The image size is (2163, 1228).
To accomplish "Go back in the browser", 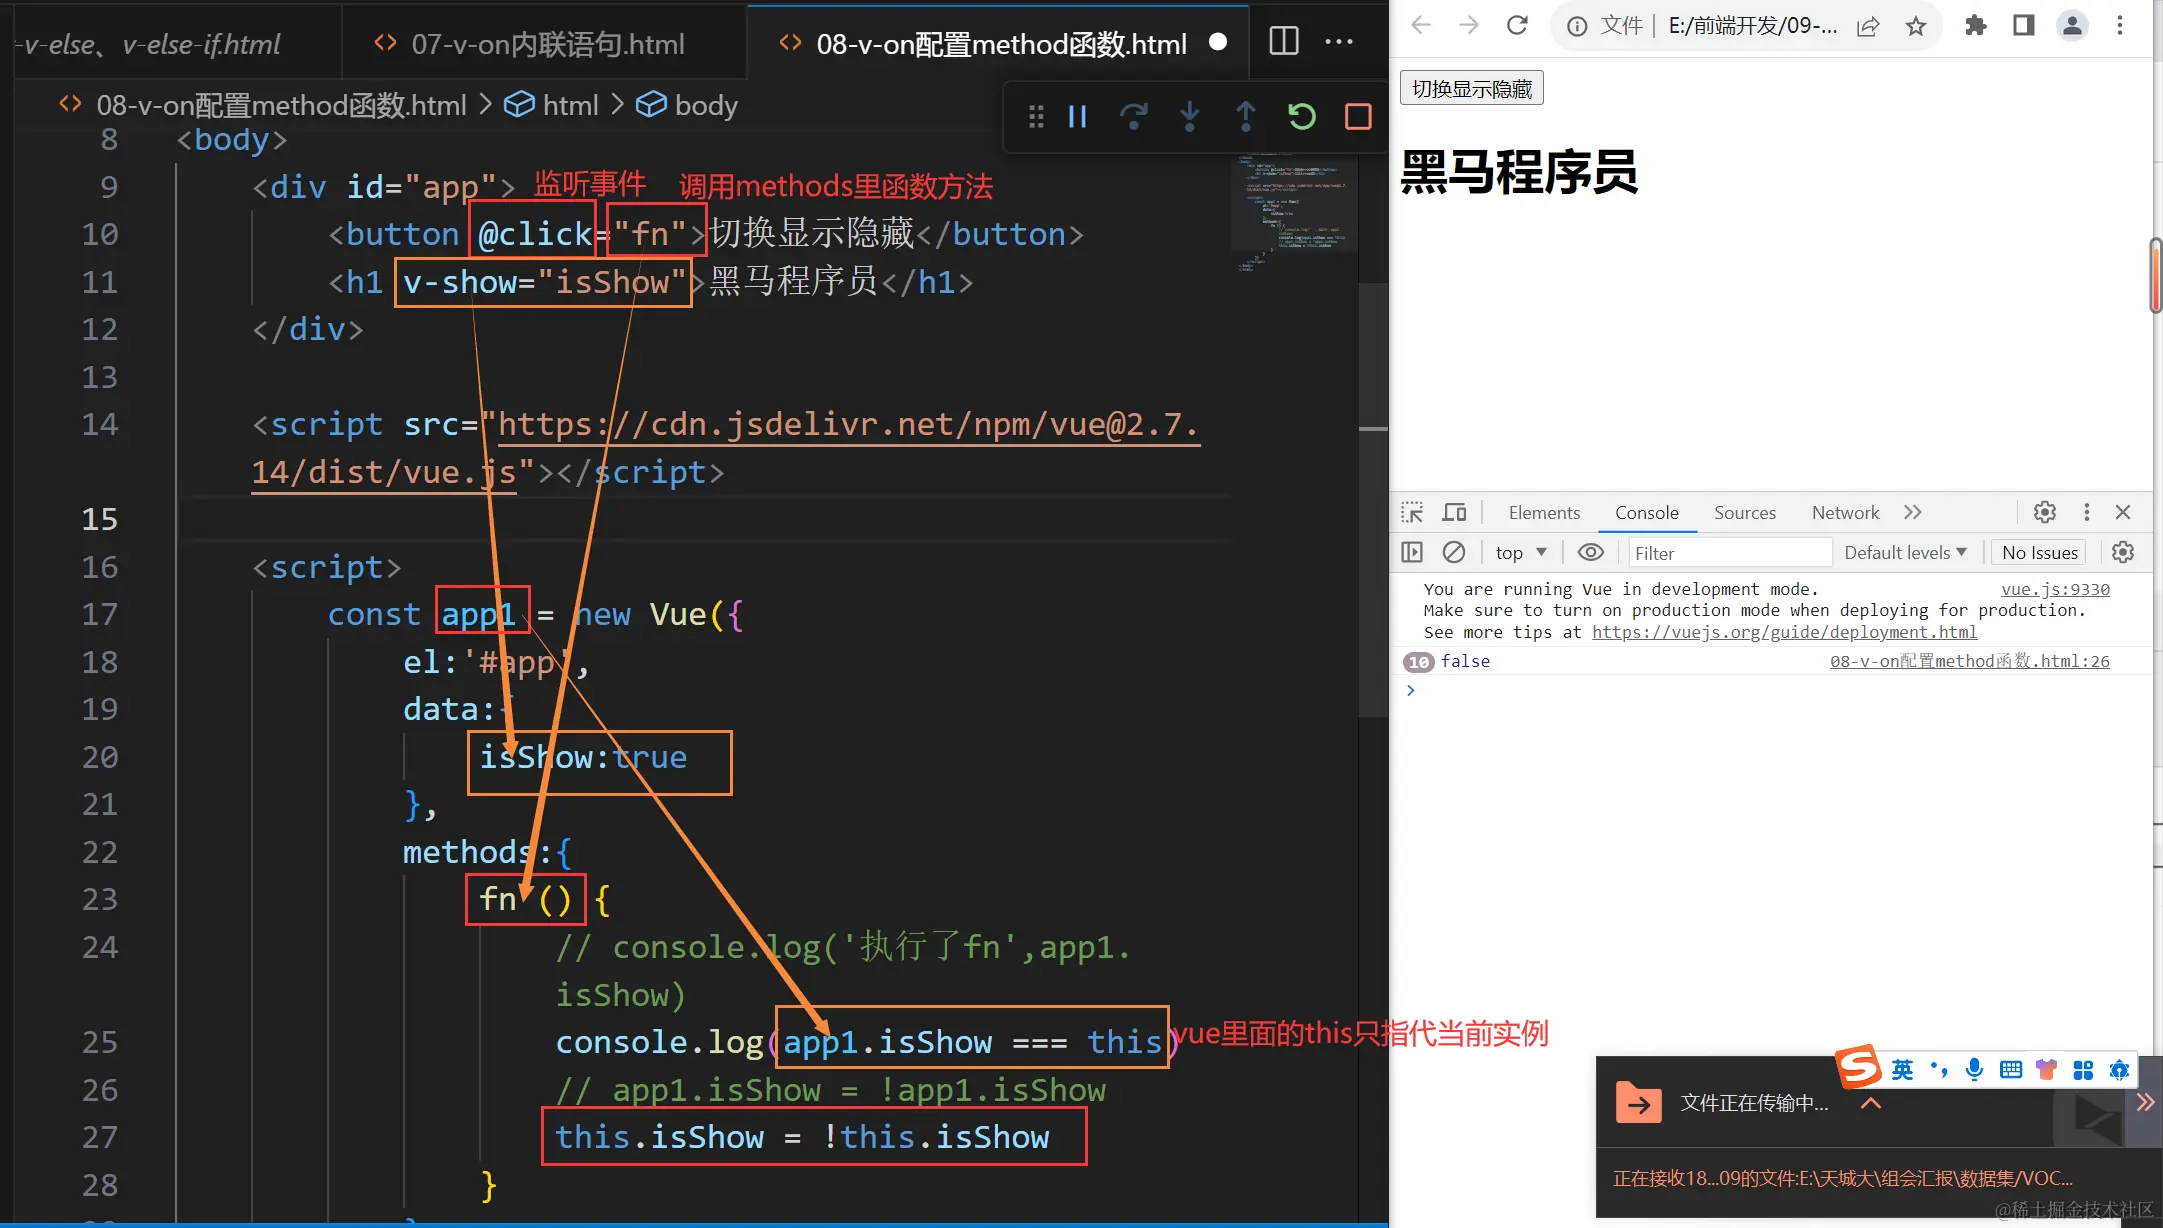I will click(1421, 25).
